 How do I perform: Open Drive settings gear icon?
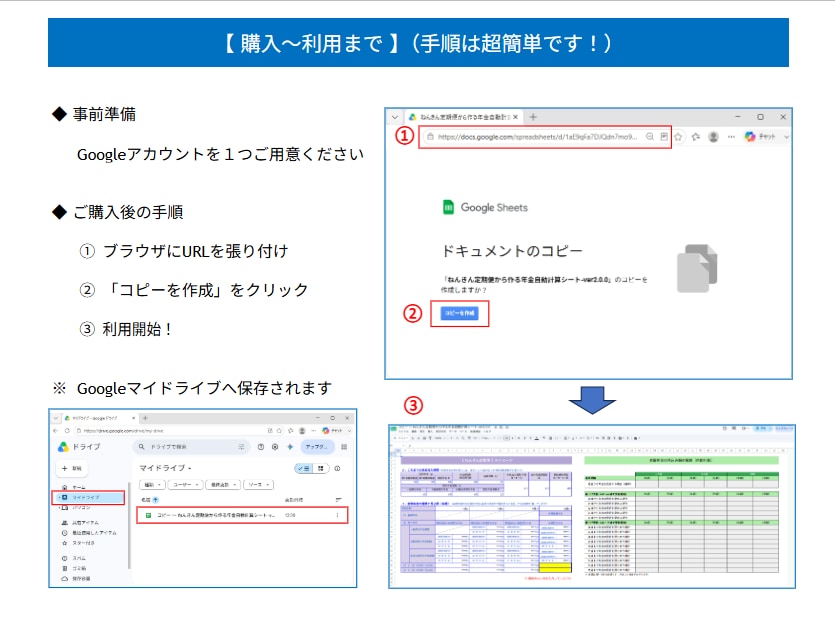click(x=275, y=447)
